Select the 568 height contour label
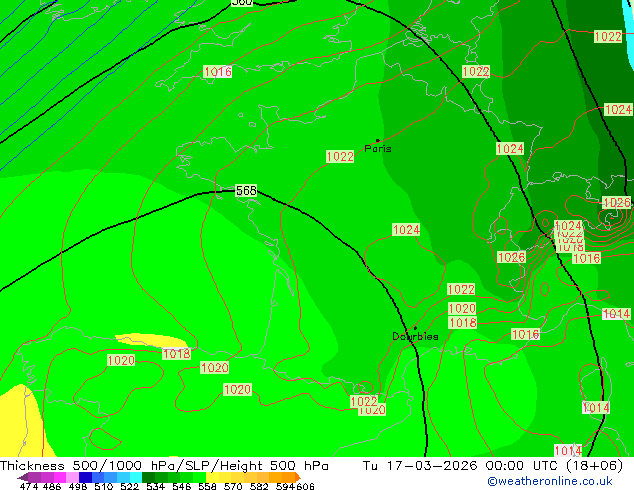This screenshot has height=490, width=634. point(246,190)
